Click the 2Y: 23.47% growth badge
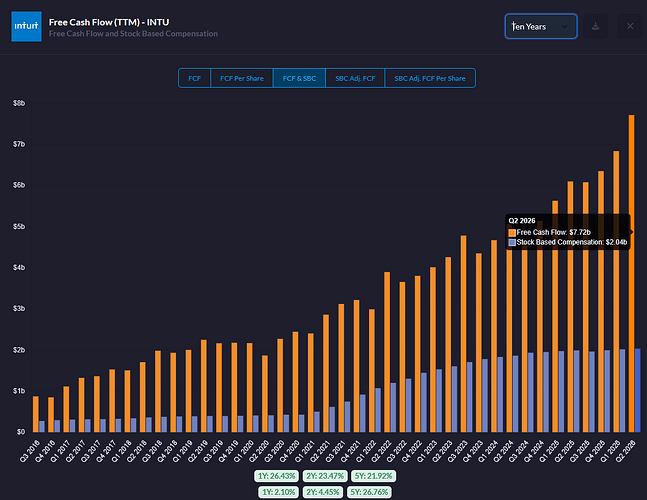The height and width of the screenshot is (500, 647). tap(325, 476)
